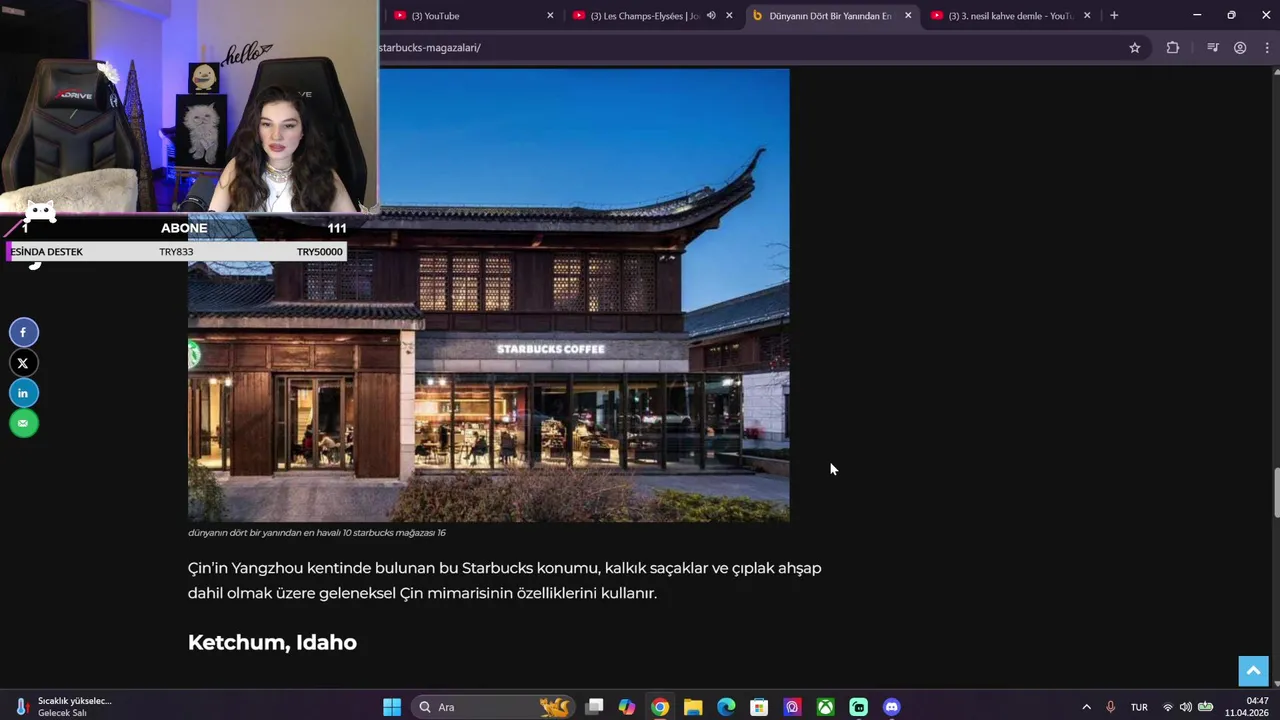Image resolution: width=1280 pixels, height=720 pixels.
Task: Share the article on LinkedIn
Action: tap(23, 393)
